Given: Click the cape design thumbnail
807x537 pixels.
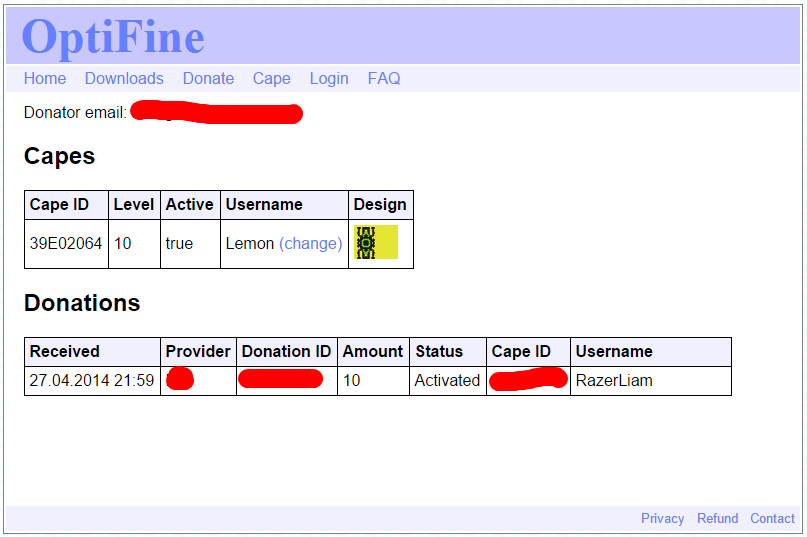Looking at the screenshot, I should (x=376, y=242).
